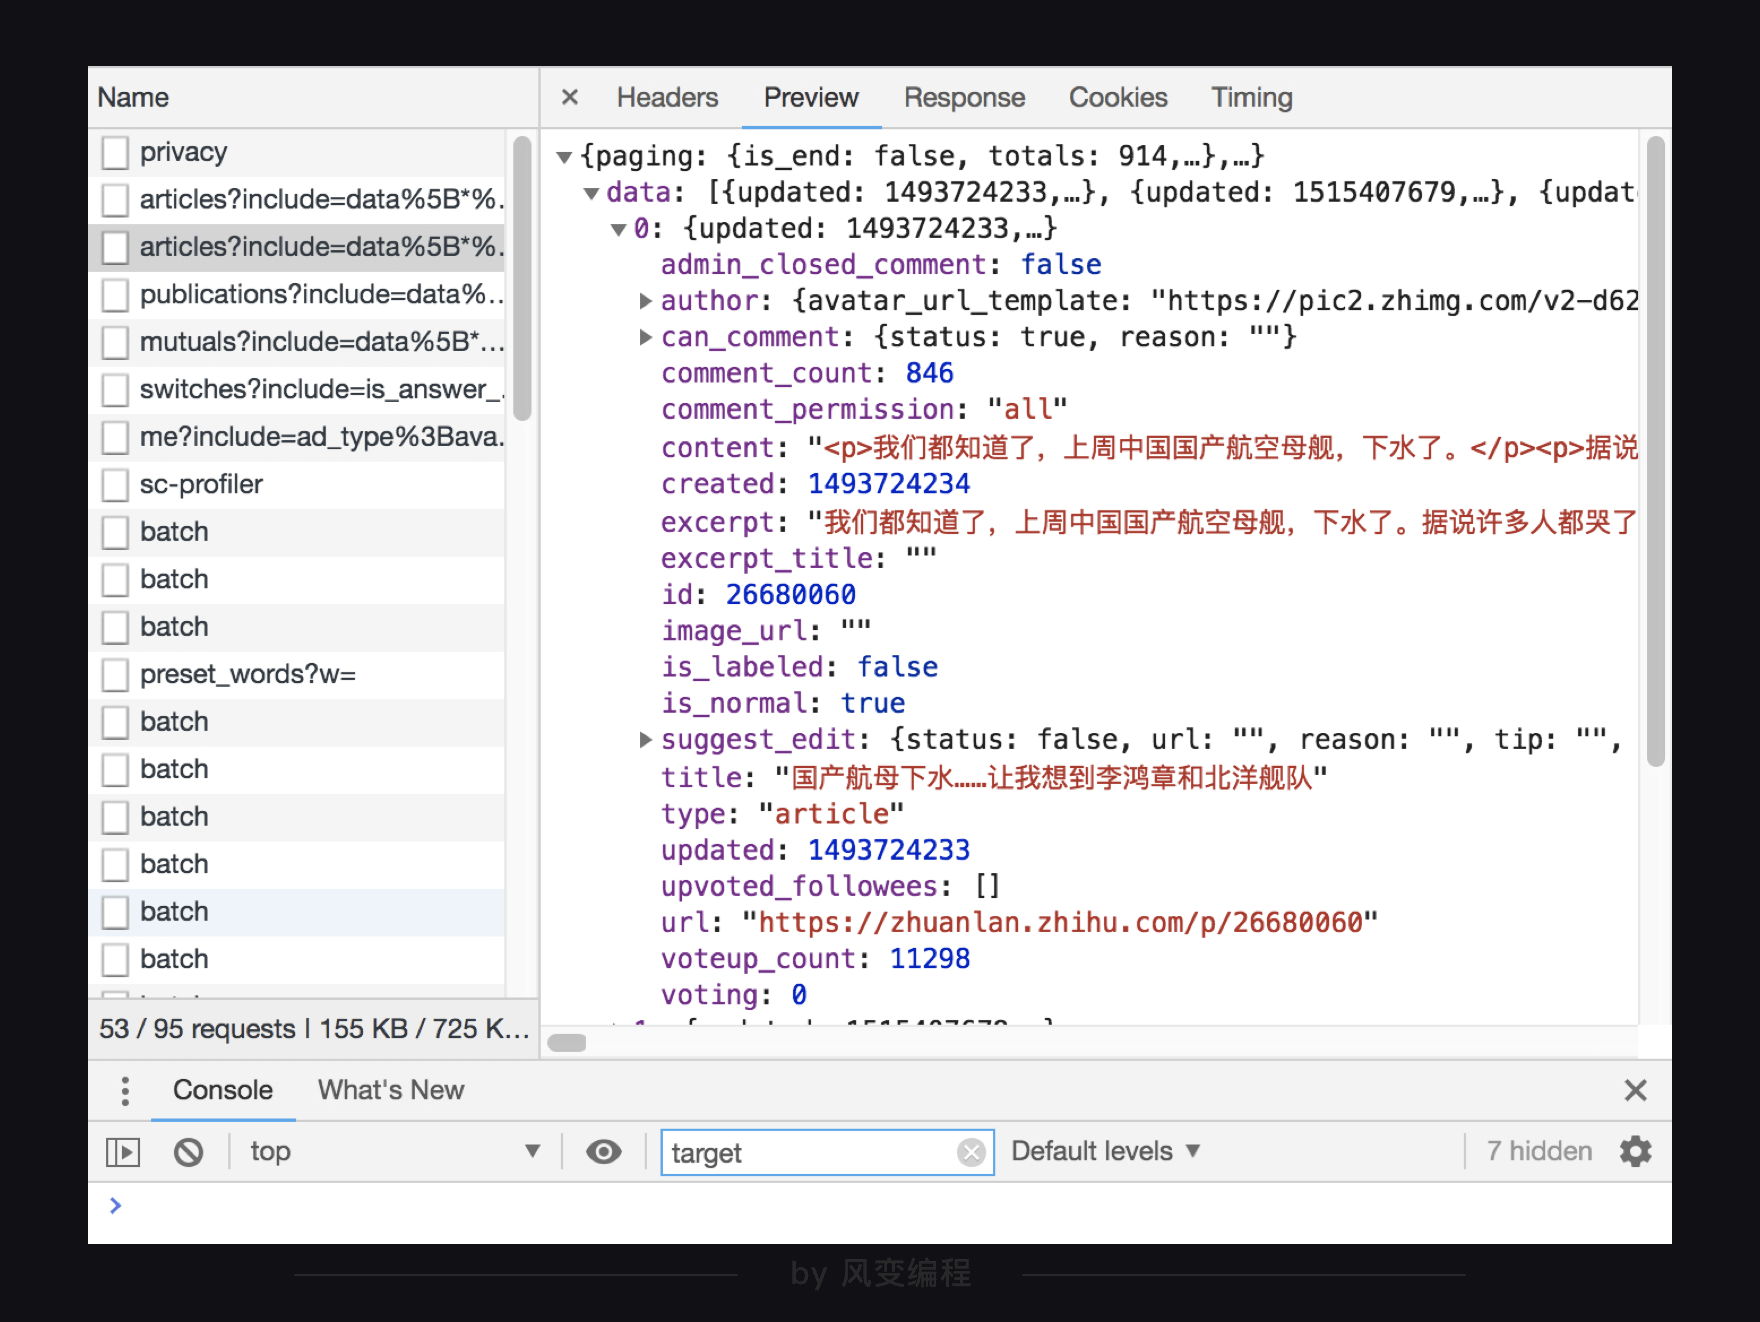Expand the suggest_edit object

(646, 739)
